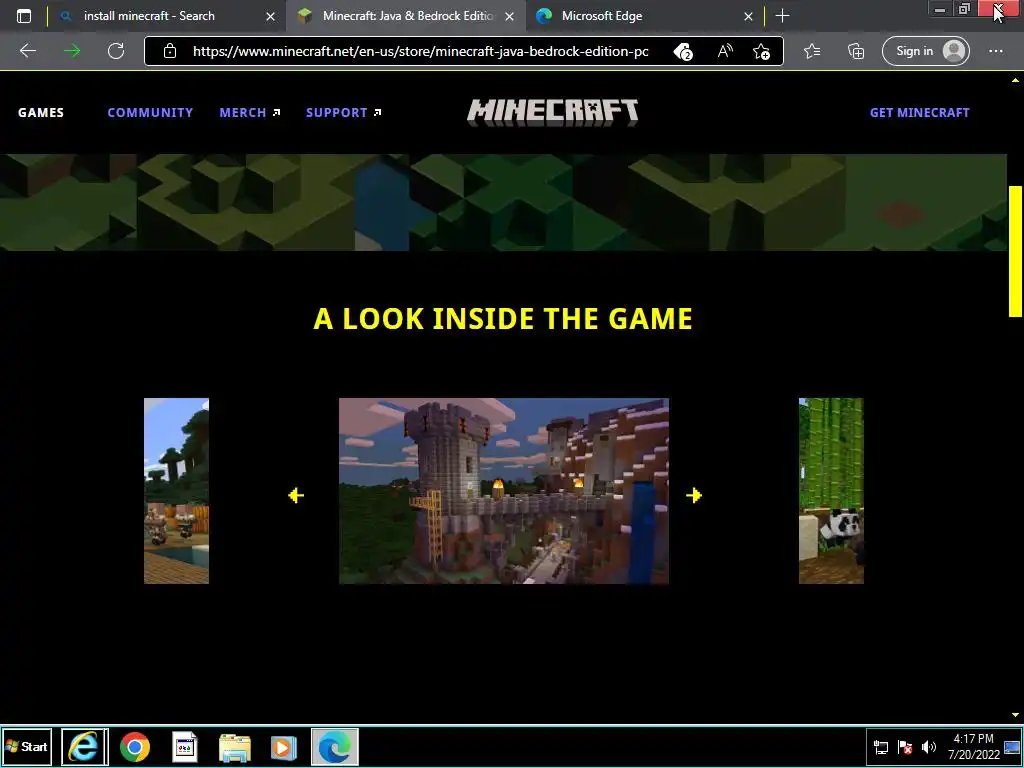Close the Minecraft Java & Bedrock tab
The height and width of the screenshot is (768, 1024).
510,16
